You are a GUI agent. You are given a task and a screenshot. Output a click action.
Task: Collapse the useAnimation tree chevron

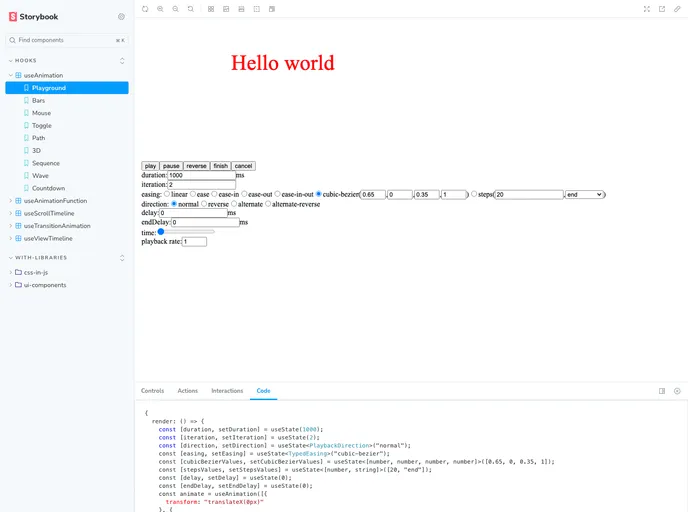(x=11, y=75)
